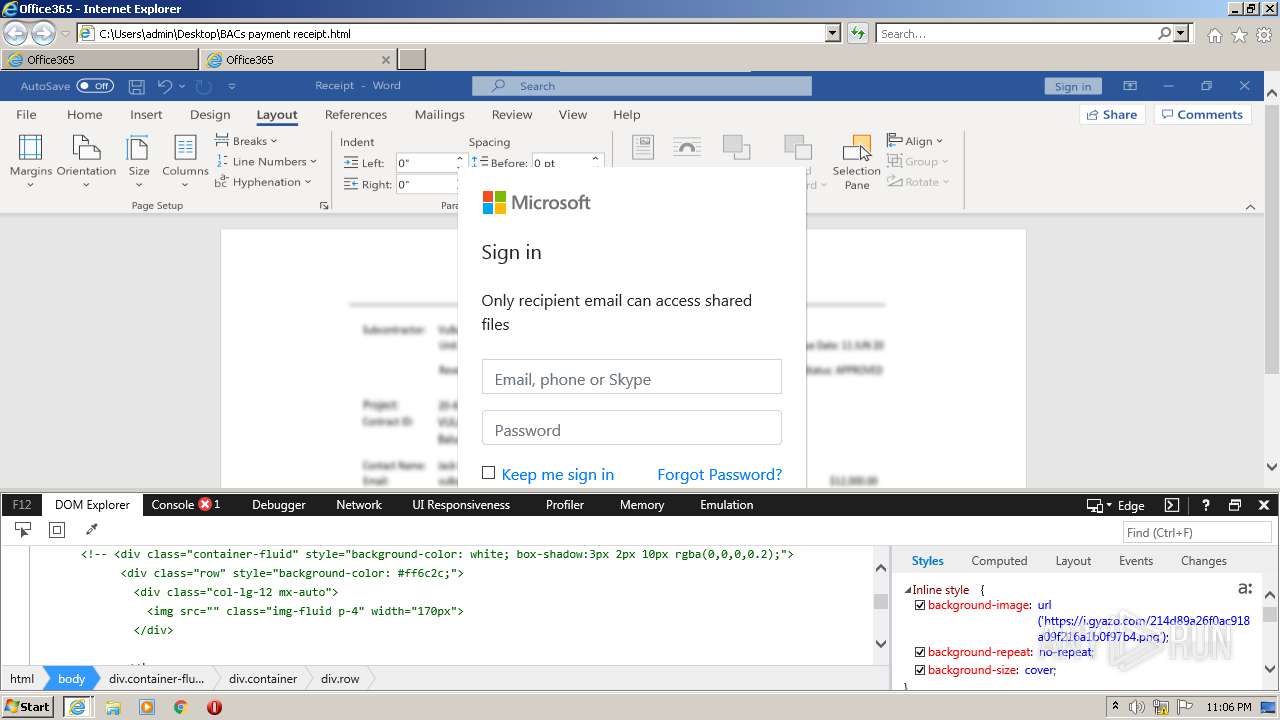Screen dimensions: 1280x720
Task: Click the Word Save disk icon
Action: tap(137, 86)
